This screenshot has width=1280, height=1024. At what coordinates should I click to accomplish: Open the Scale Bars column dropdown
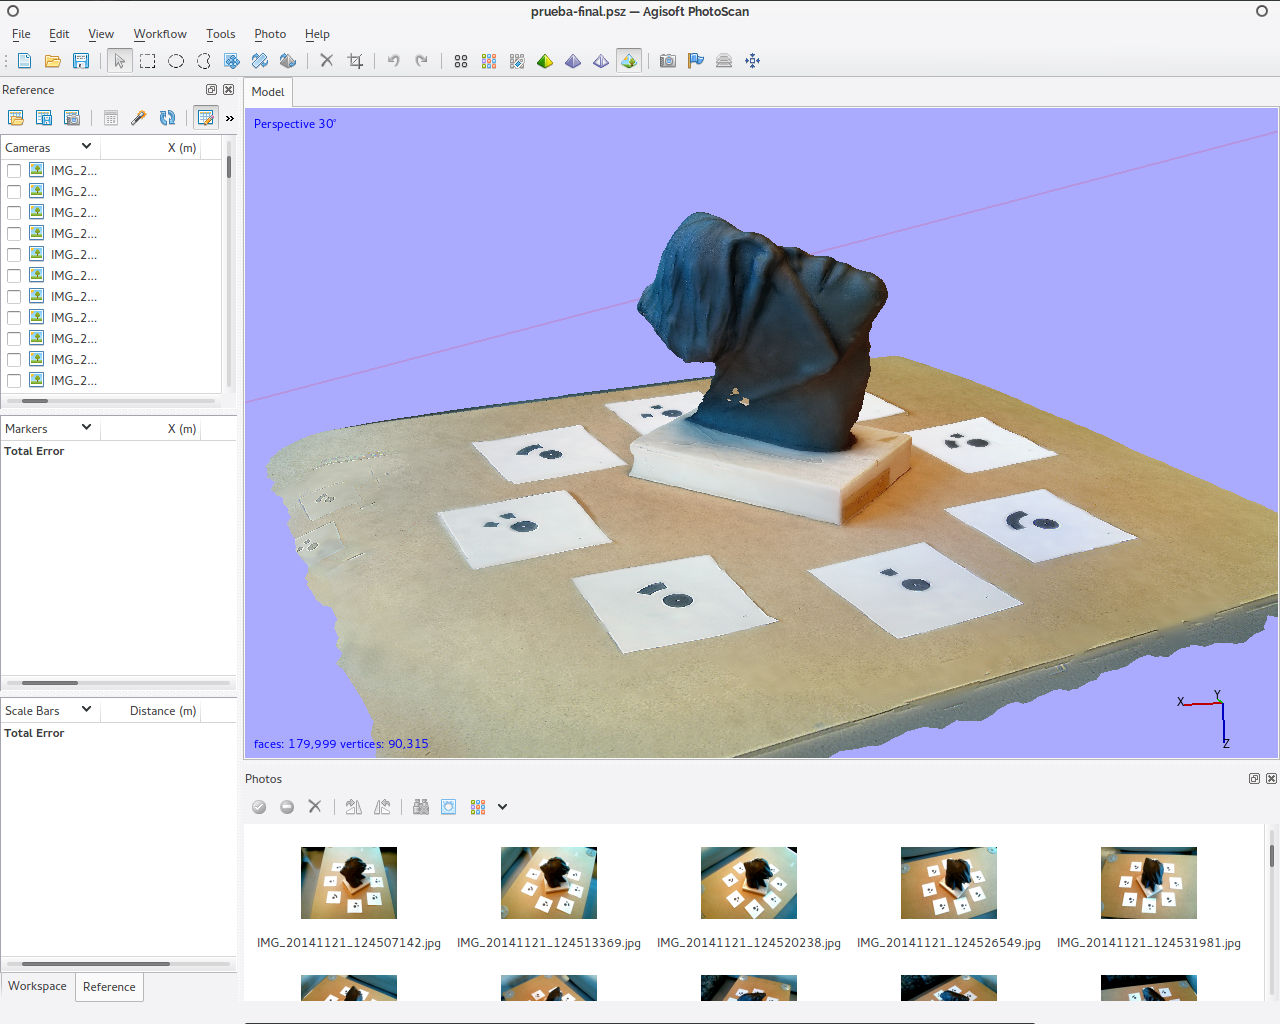pyautogui.click(x=87, y=710)
